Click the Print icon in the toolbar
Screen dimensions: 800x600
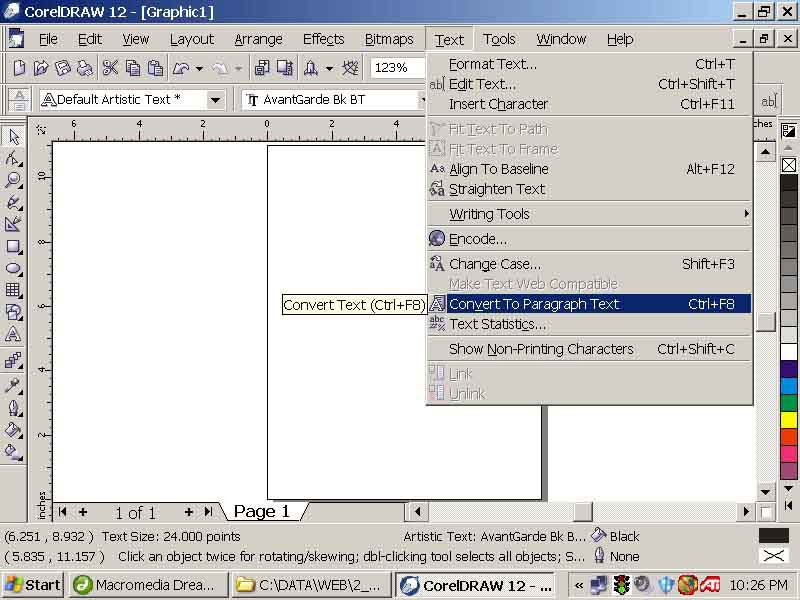[84, 68]
